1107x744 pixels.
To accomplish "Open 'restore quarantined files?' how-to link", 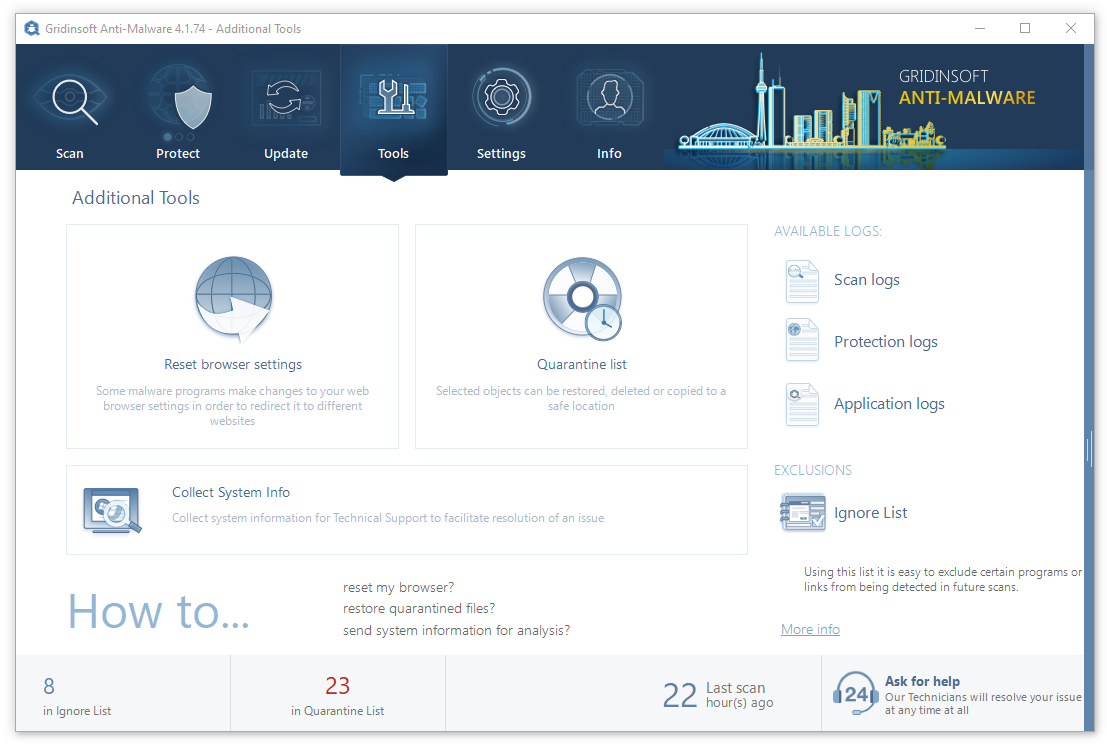I will pyautogui.click(x=419, y=608).
